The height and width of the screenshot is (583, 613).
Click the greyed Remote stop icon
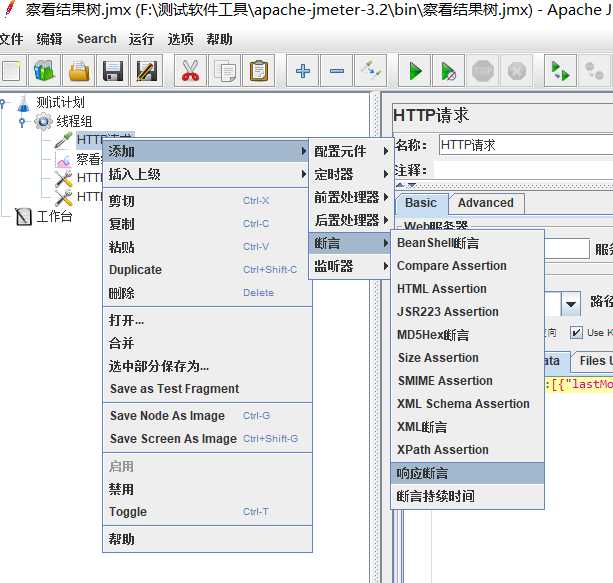tap(594, 71)
